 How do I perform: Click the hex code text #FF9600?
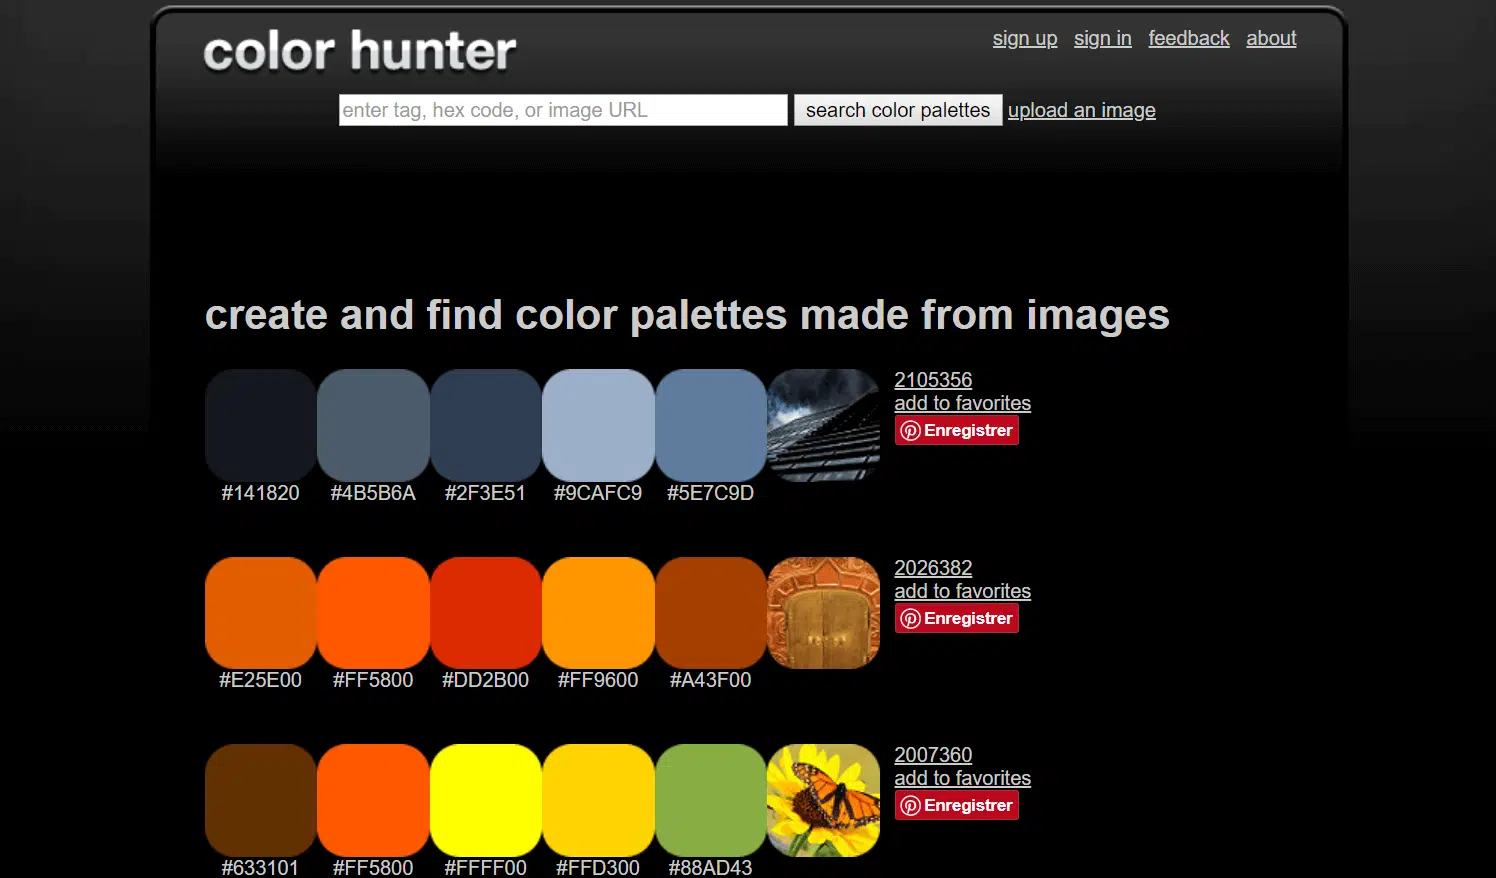598,680
